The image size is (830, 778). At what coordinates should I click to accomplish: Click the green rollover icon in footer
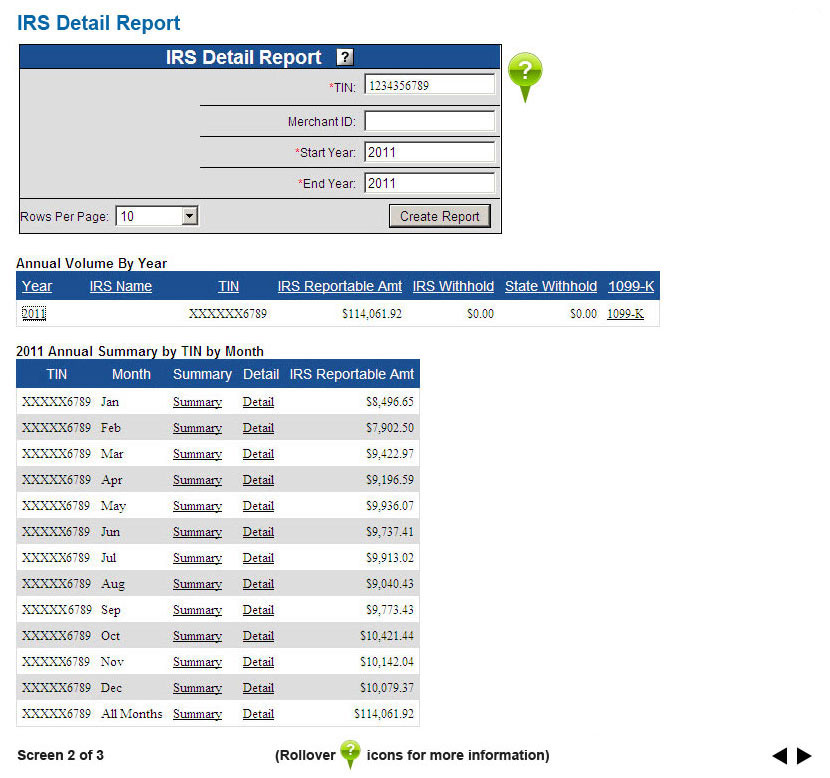[x=350, y=753]
